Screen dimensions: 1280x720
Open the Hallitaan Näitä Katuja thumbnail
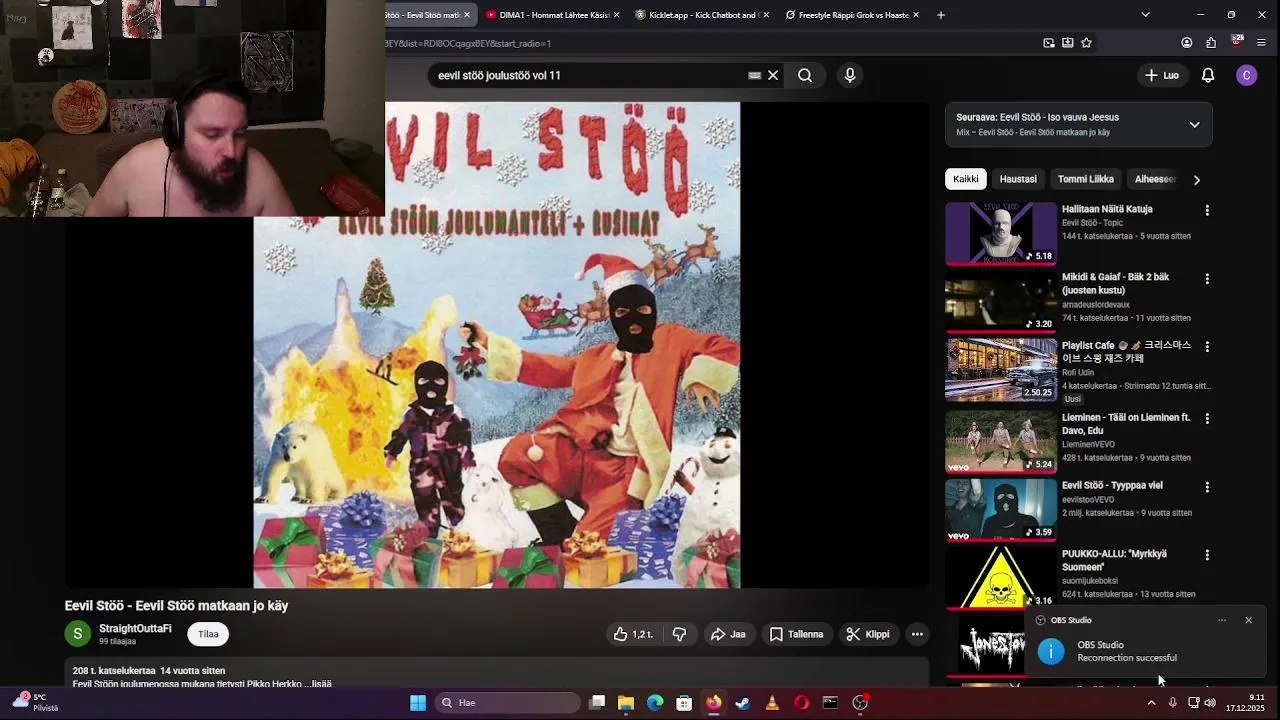click(x=1001, y=233)
